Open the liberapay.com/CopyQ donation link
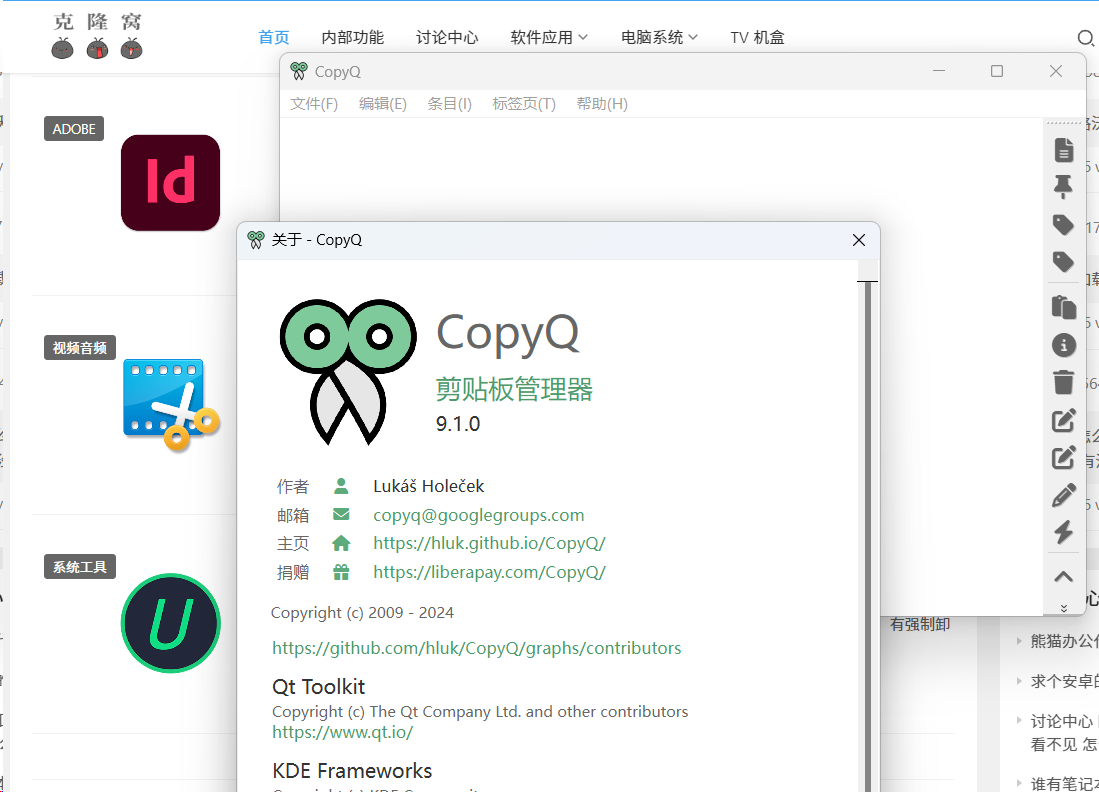This screenshot has height=792, width=1099. point(489,572)
